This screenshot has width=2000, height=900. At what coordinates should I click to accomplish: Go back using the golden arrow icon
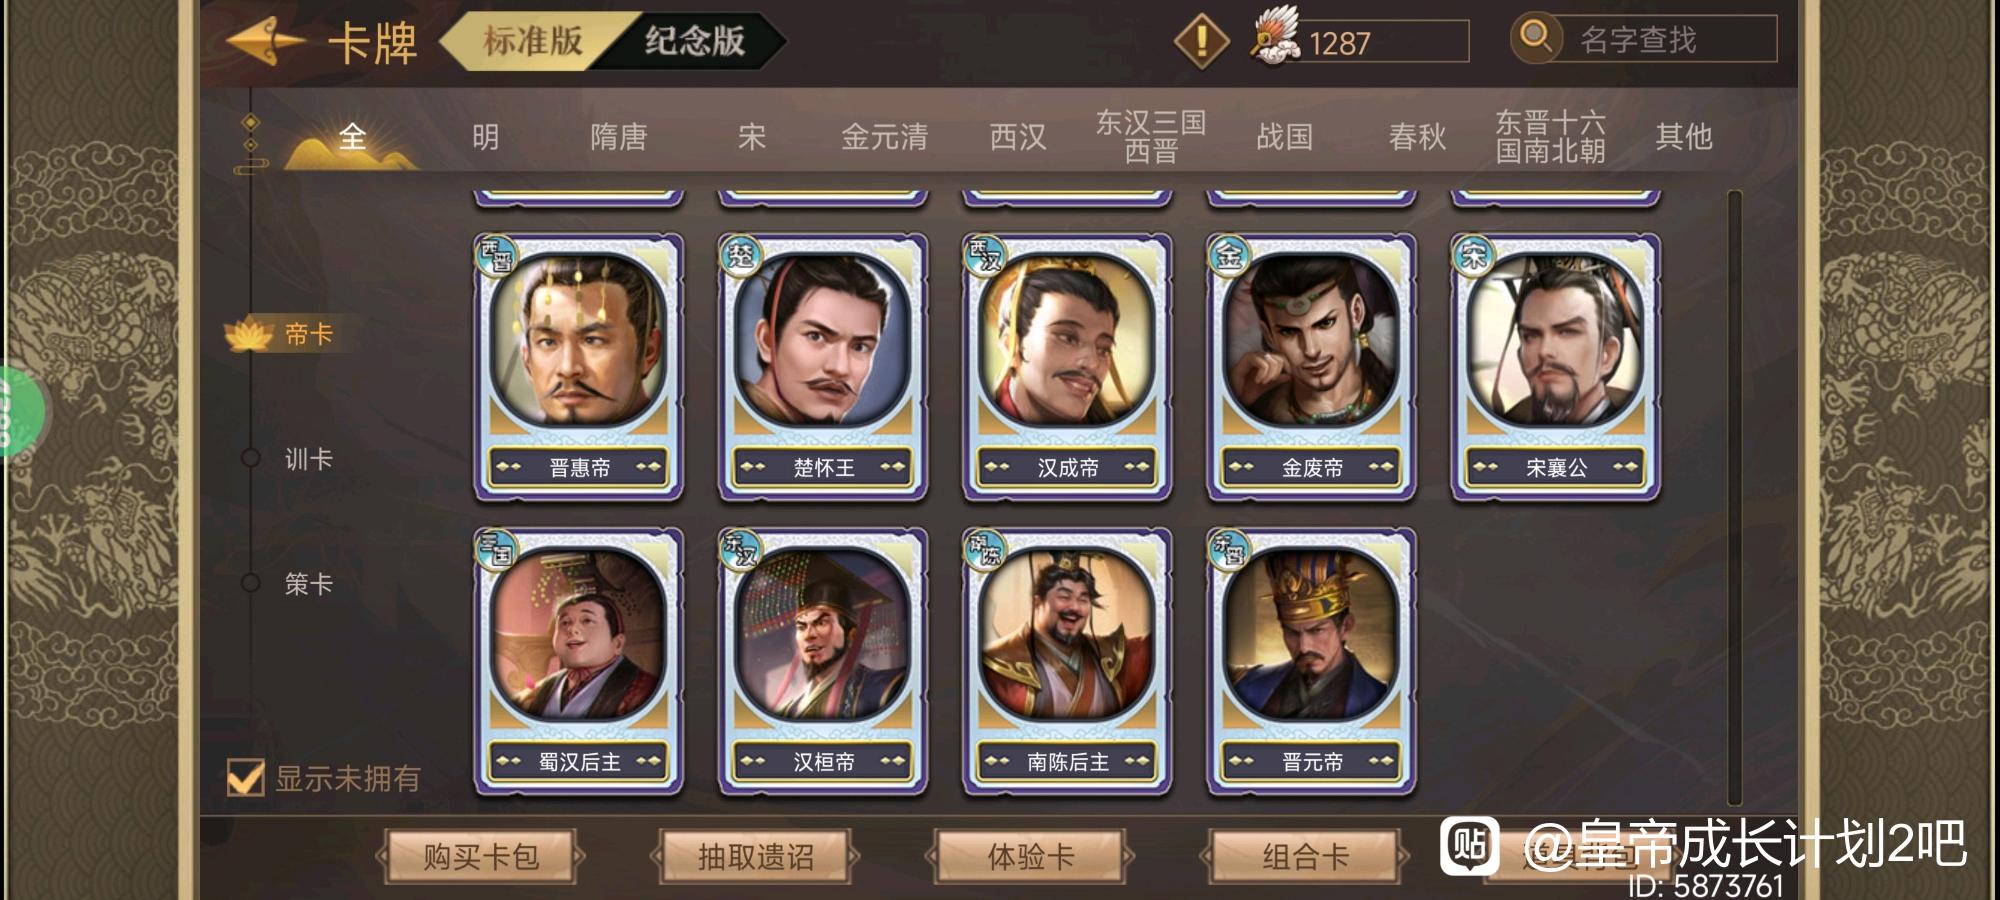pos(265,41)
